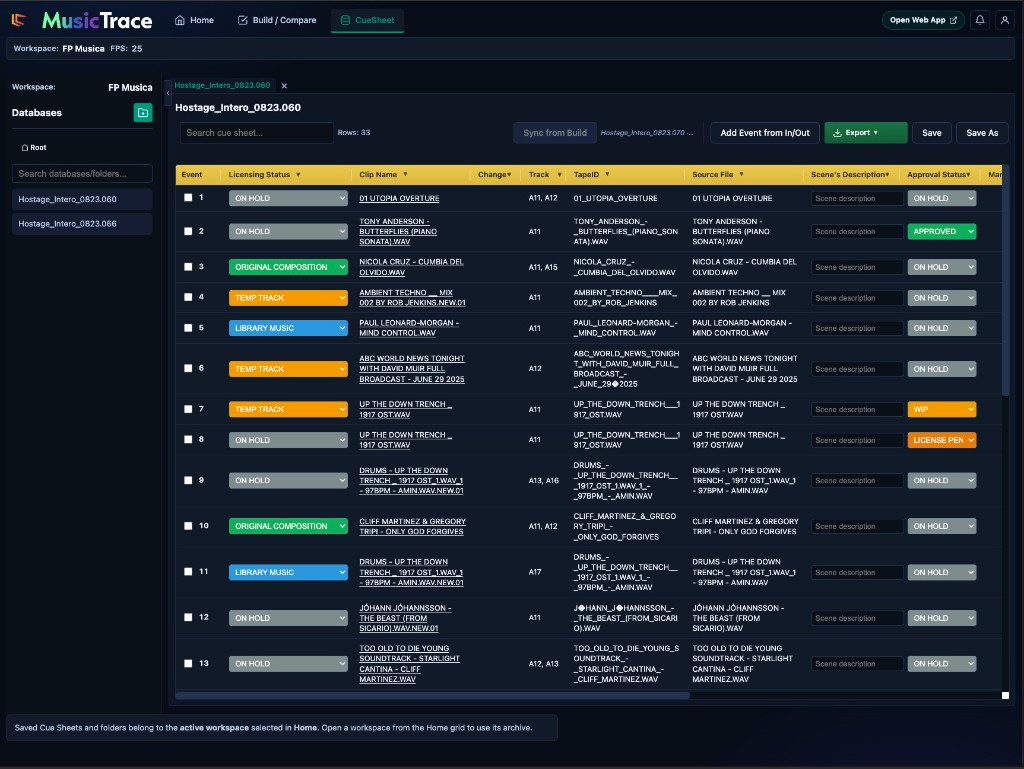
Task: Sort by TapeID column arrow
Action: [607, 174]
